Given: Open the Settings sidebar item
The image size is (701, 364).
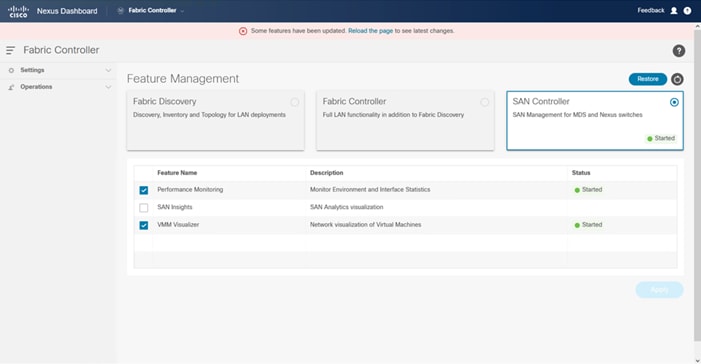Looking at the screenshot, I should point(58,70).
